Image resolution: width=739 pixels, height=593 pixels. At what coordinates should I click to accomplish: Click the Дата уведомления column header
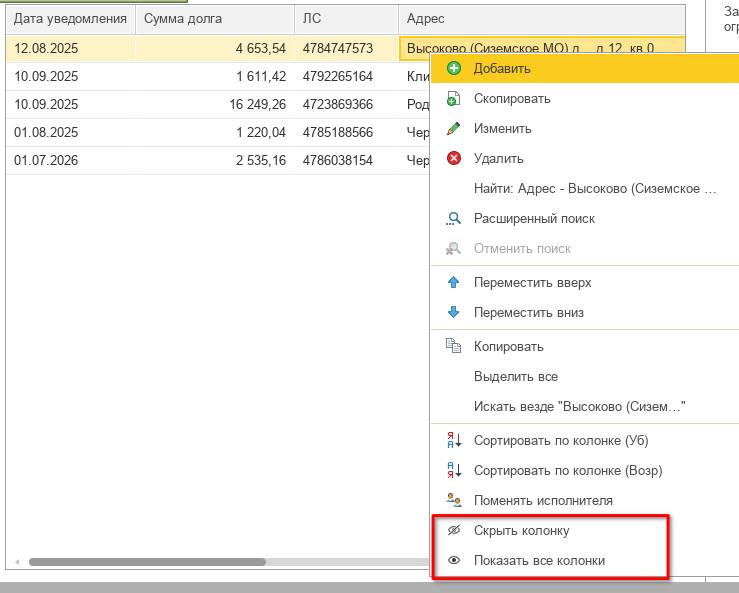(70, 19)
